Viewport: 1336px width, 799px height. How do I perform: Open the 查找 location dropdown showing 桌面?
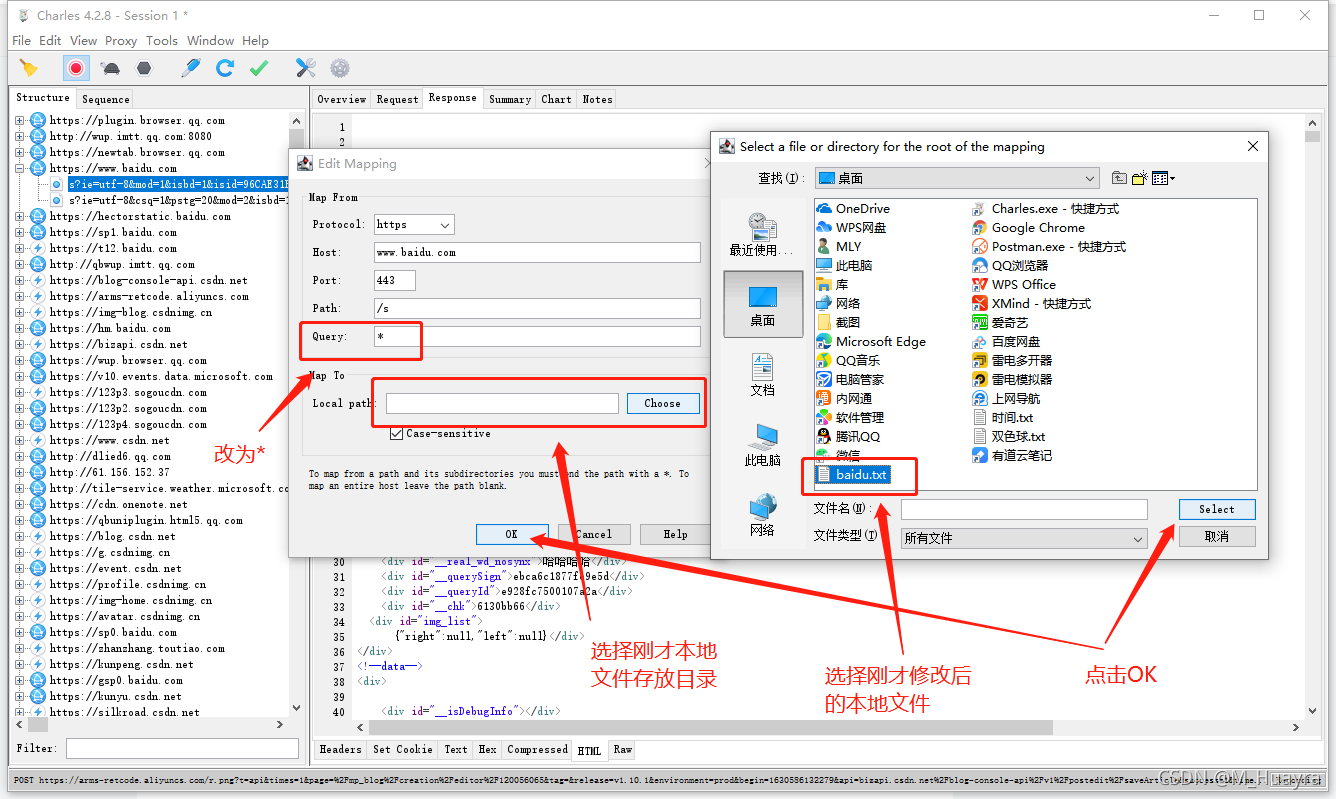957,178
